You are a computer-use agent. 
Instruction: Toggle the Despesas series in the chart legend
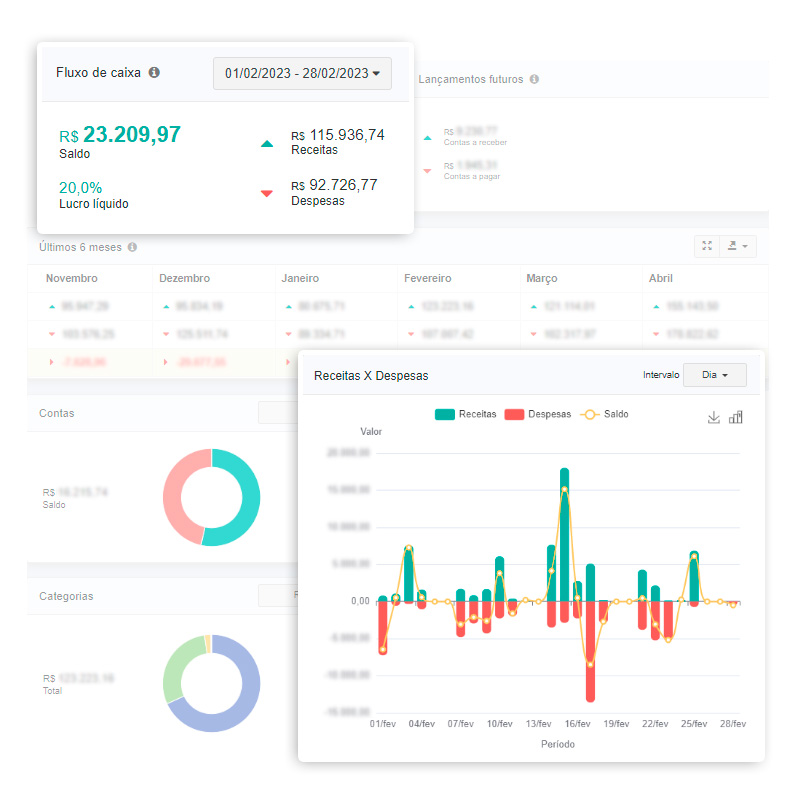pyautogui.click(x=537, y=414)
